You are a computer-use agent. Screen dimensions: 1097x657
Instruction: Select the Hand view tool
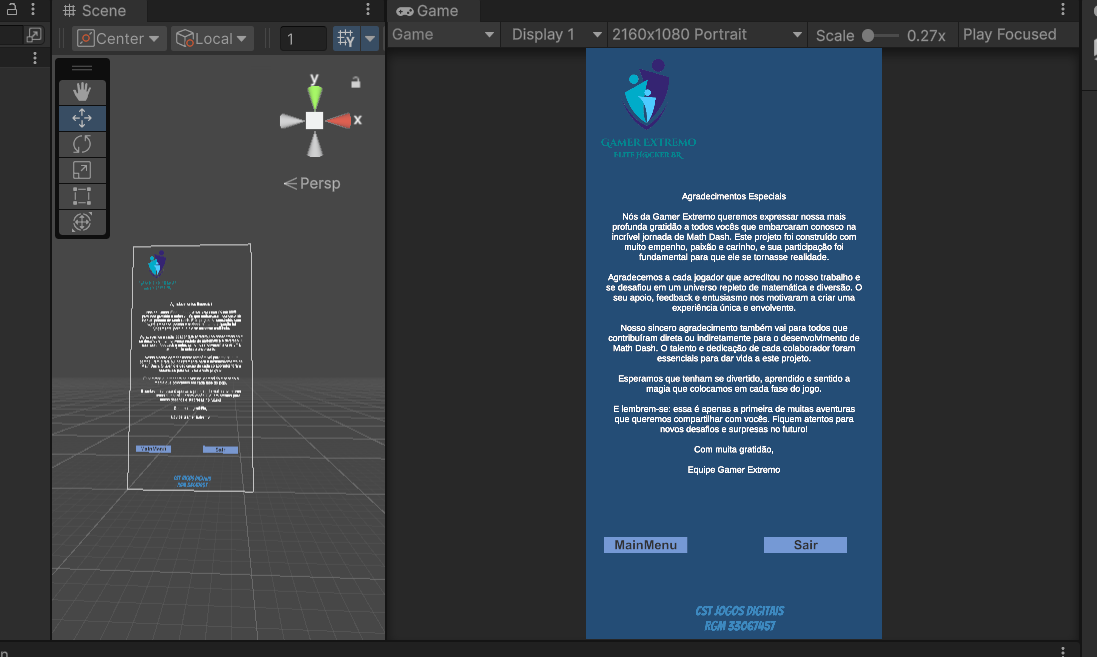pos(82,92)
